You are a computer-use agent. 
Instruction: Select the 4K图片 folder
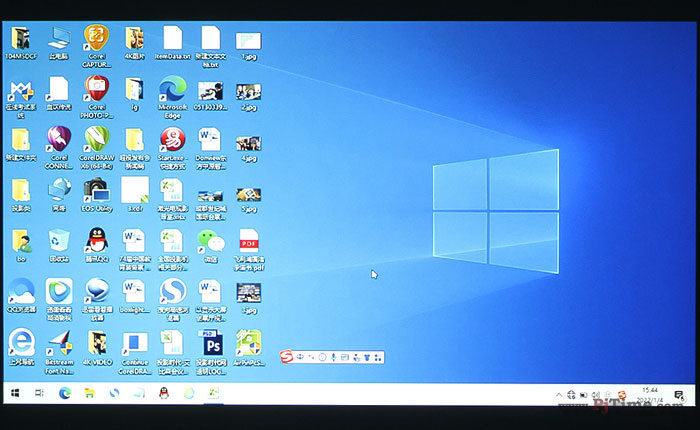coord(134,38)
